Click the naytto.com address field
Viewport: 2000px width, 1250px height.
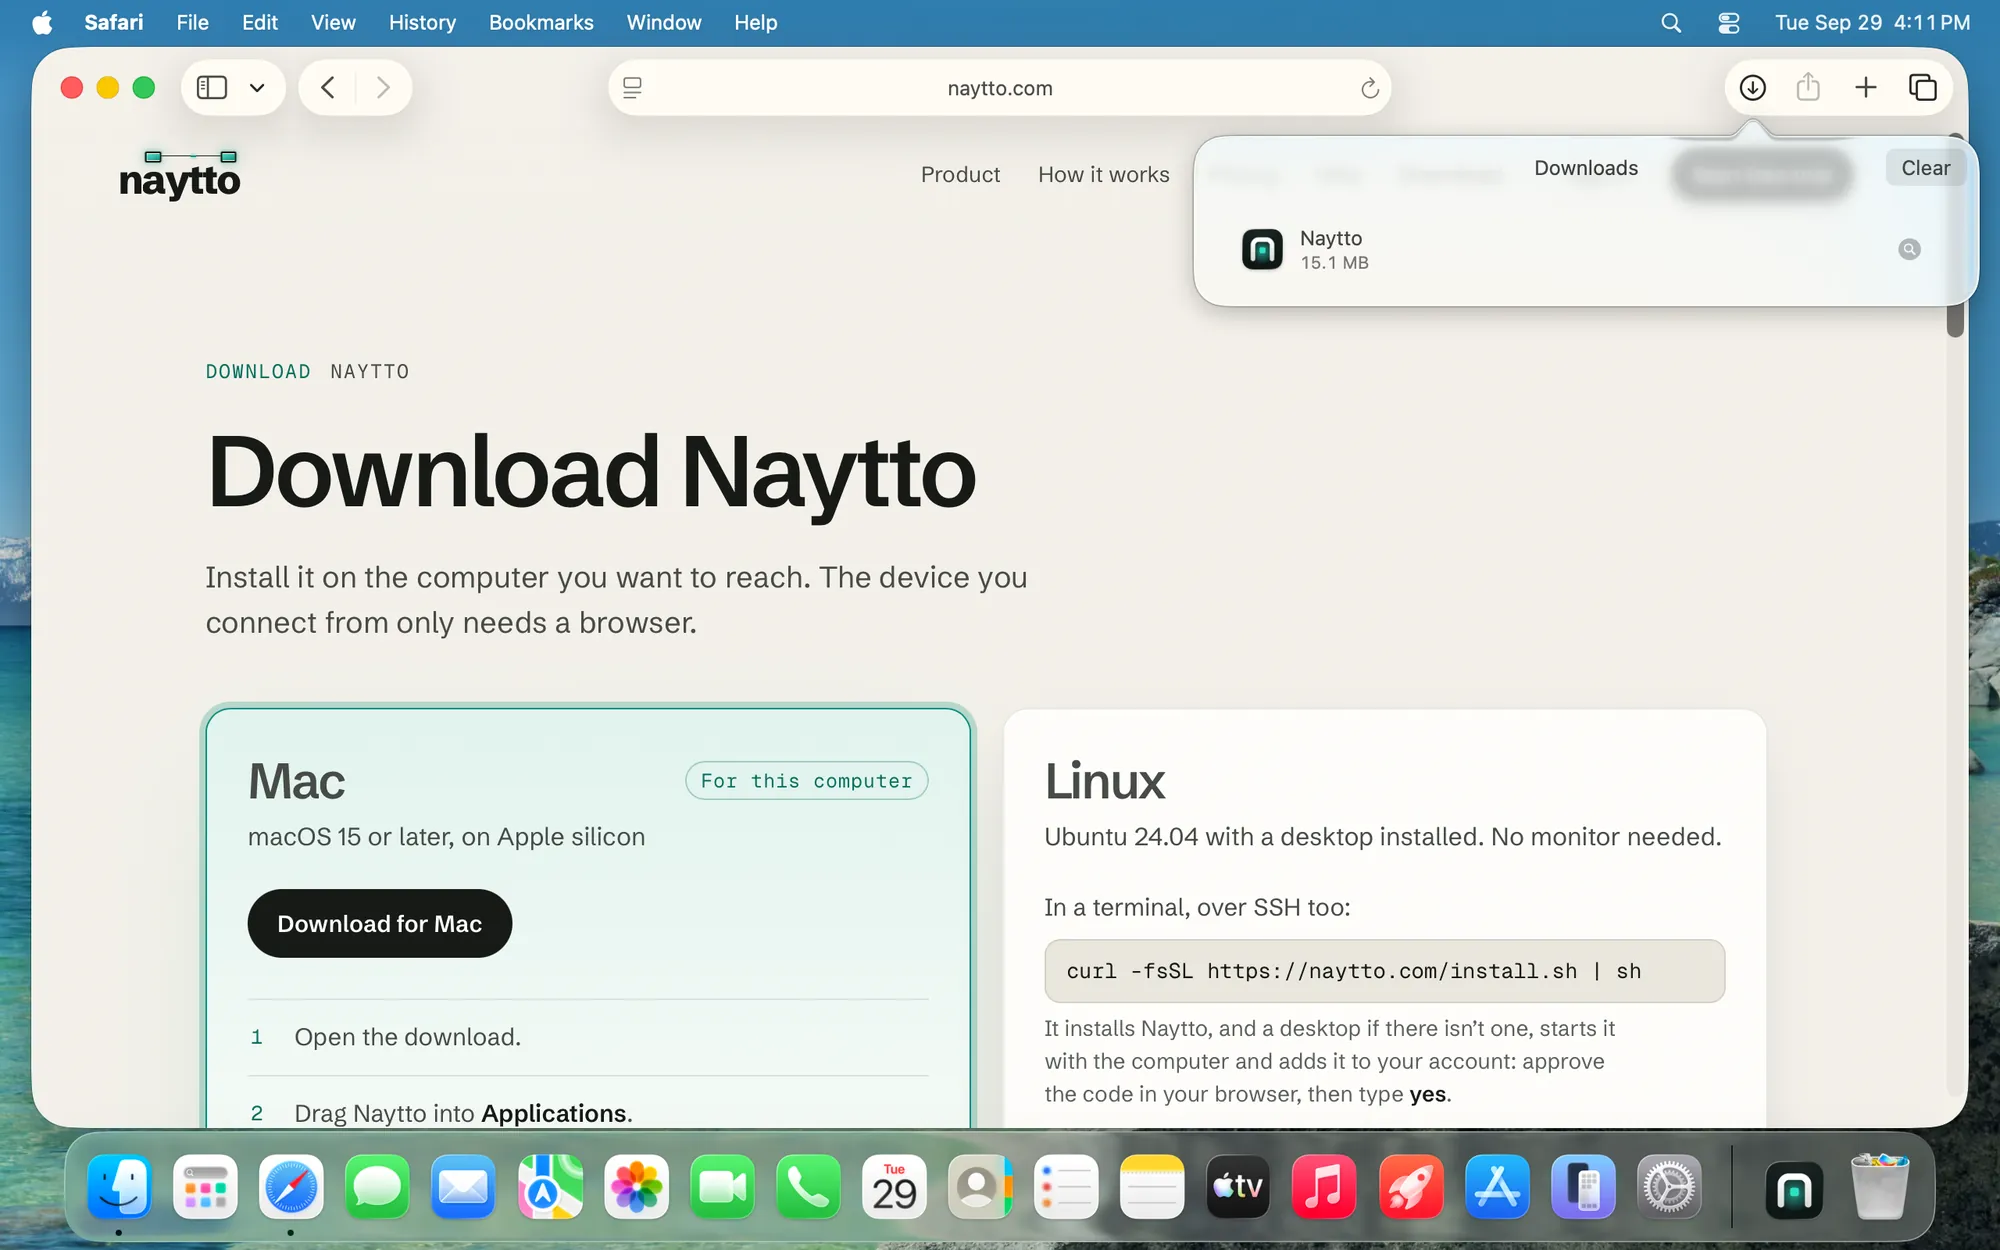click(x=1000, y=88)
